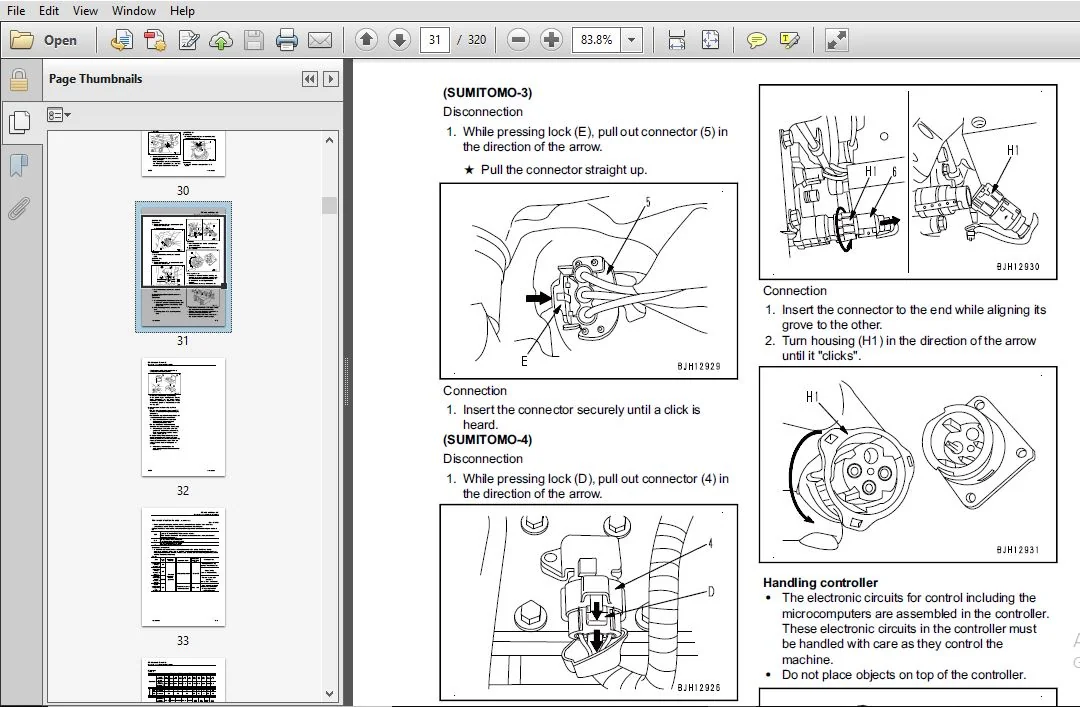Click the create PDF settings icon
This screenshot has height=707, width=1080.
coord(155,40)
